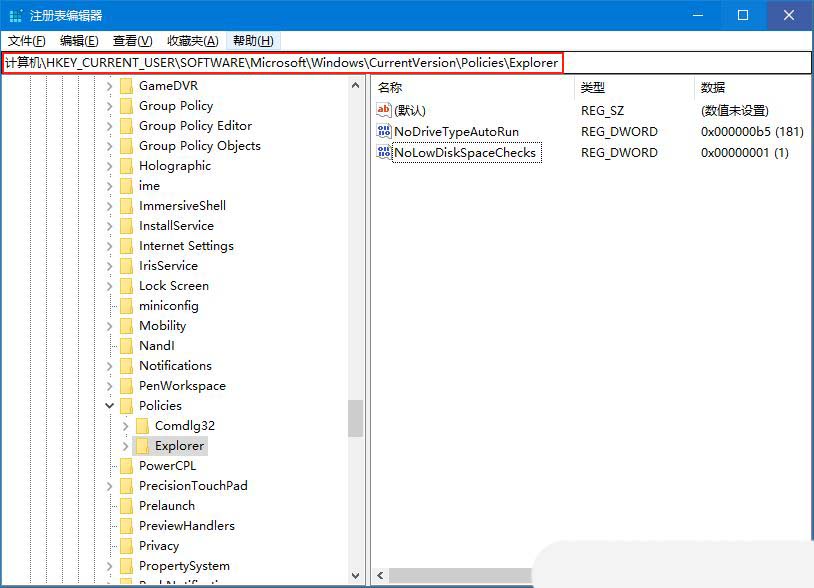Click the Comdlg32 folder icon
Screen dimensions: 814x588
142,426
